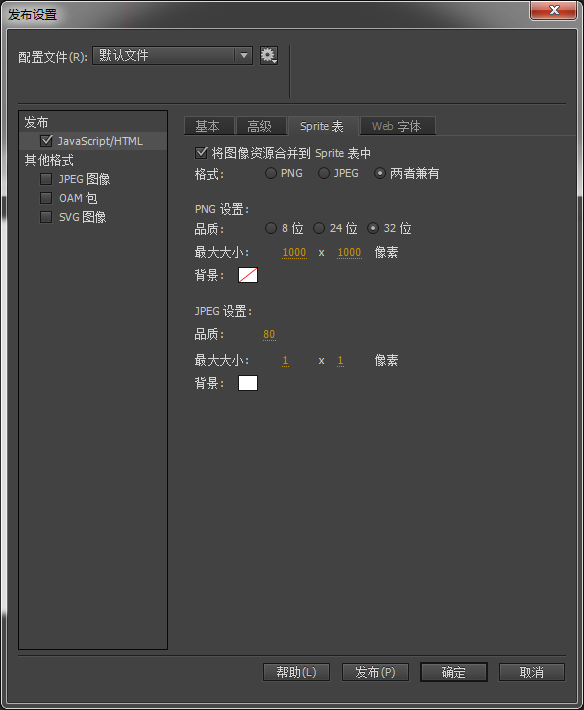Enable the SVG 图像 checkbox
Viewport: 584px width, 710px height.
(46, 217)
